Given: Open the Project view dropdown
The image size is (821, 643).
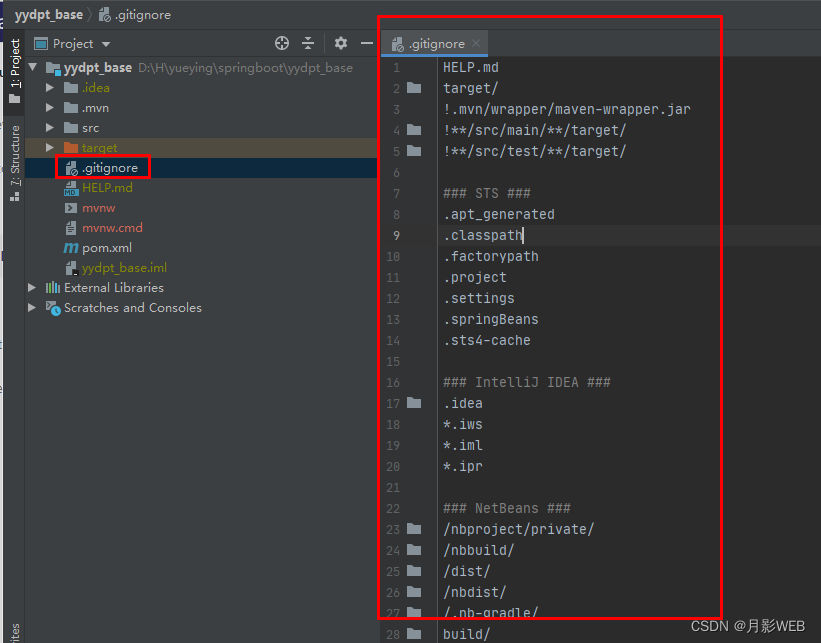Looking at the screenshot, I should coord(106,44).
